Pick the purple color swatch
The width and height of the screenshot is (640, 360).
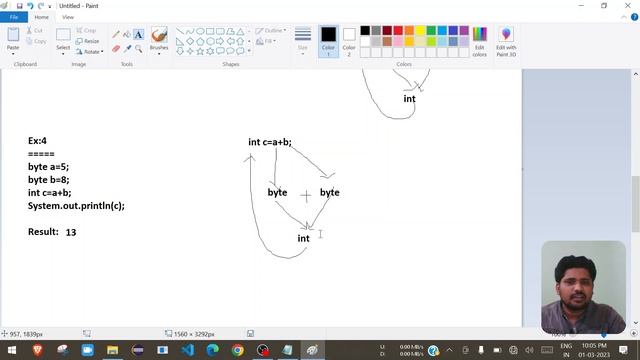click(x=464, y=30)
